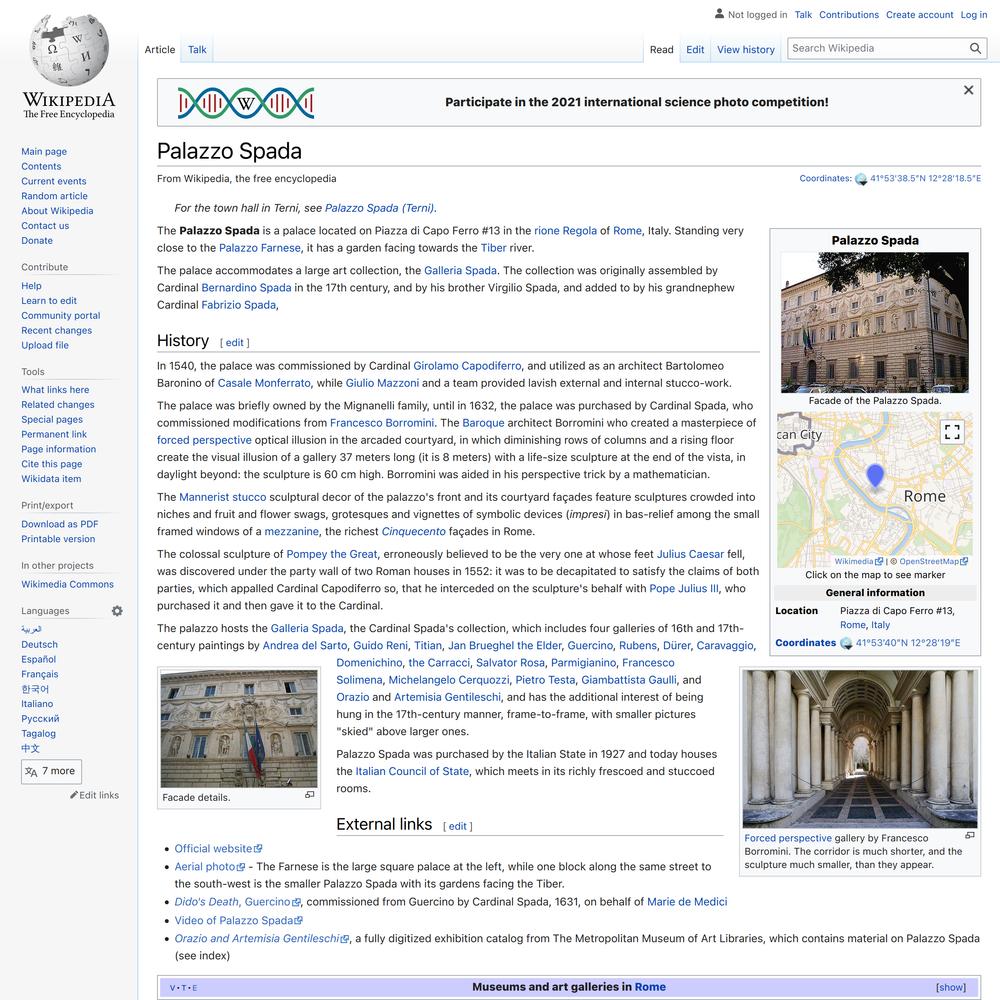Click the Donate sidebar link
Image resolution: width=1000 pixels, height=1000 pixels.
pyautogui.click(x=37, y=240)
